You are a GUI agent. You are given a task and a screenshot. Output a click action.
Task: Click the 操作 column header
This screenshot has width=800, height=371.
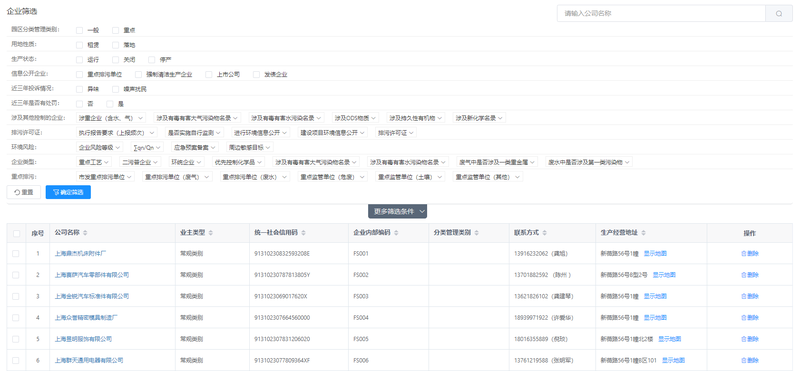click(749, 233)
